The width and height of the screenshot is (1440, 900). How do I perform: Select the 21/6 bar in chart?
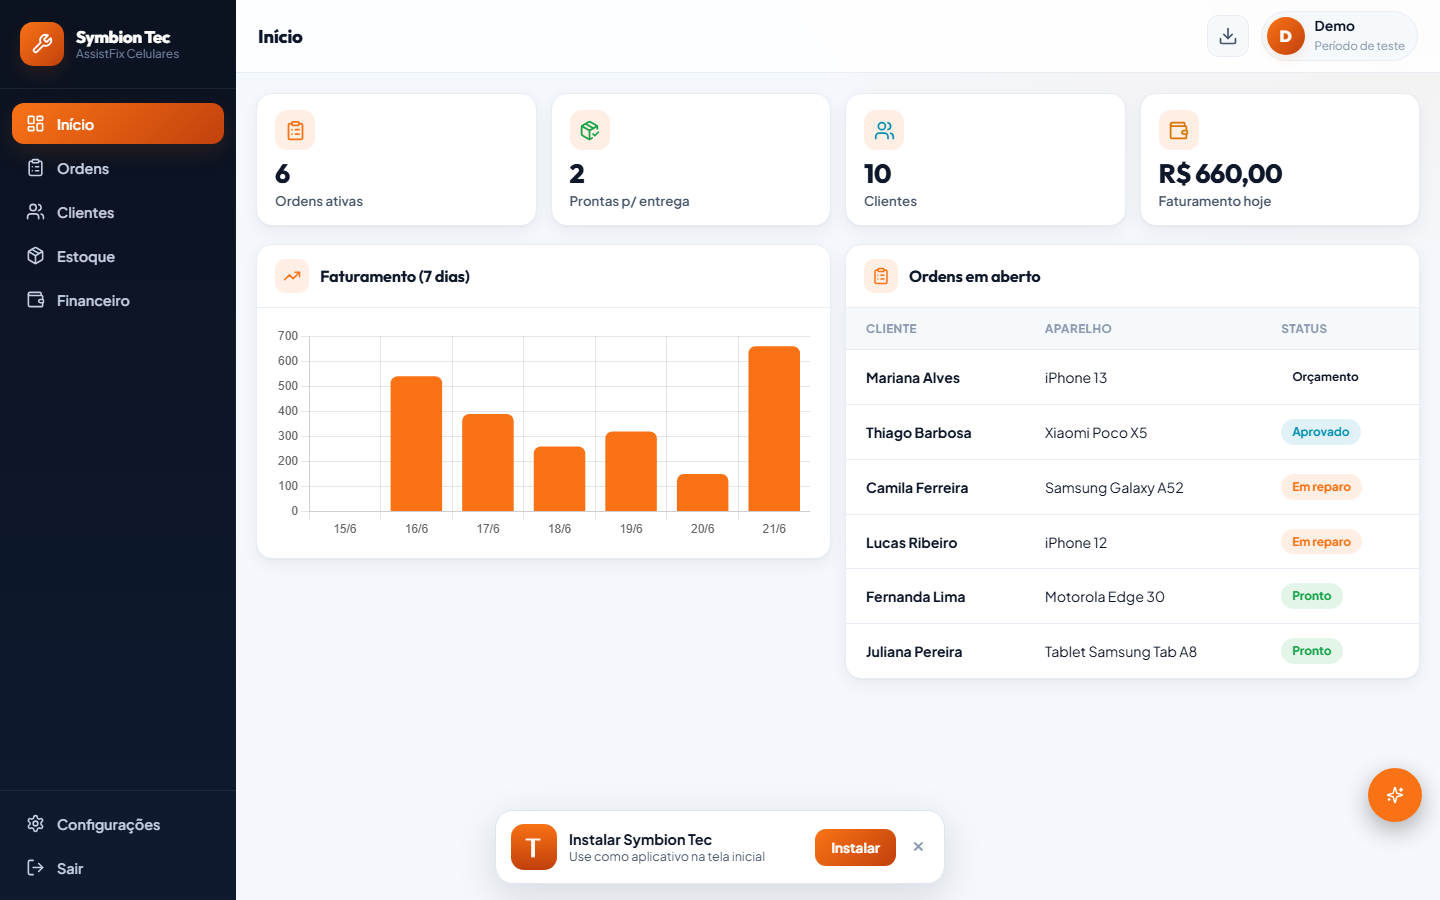pos(774,428)
